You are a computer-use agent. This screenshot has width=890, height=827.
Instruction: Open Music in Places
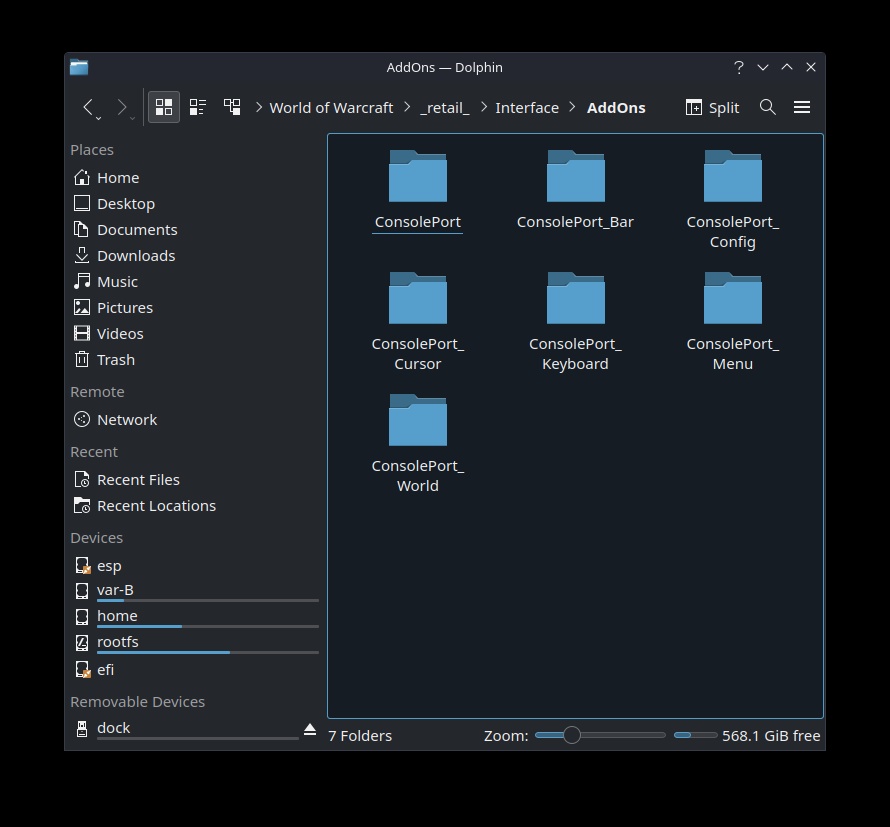(x=194, y=282)
